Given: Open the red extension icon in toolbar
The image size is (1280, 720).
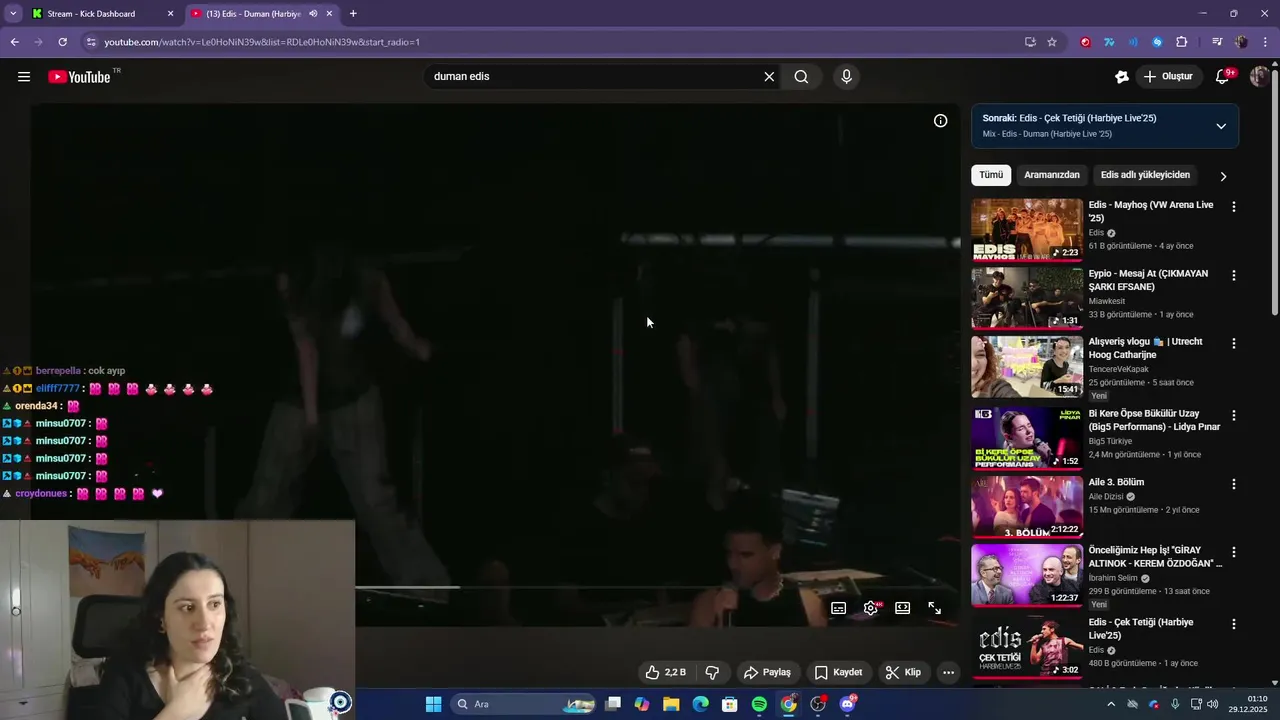Looking at the screenshot, I should pyautogui.click(x=1085, y=42).
